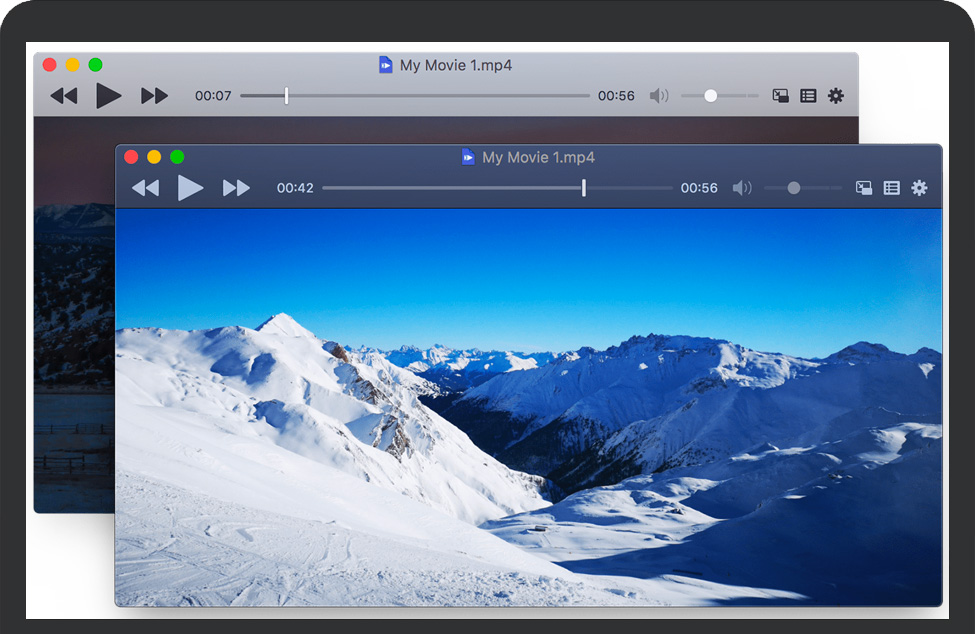Open the playlist panel in the front player
The width and height of the screenshot is (975, 634).
point(892,188)
